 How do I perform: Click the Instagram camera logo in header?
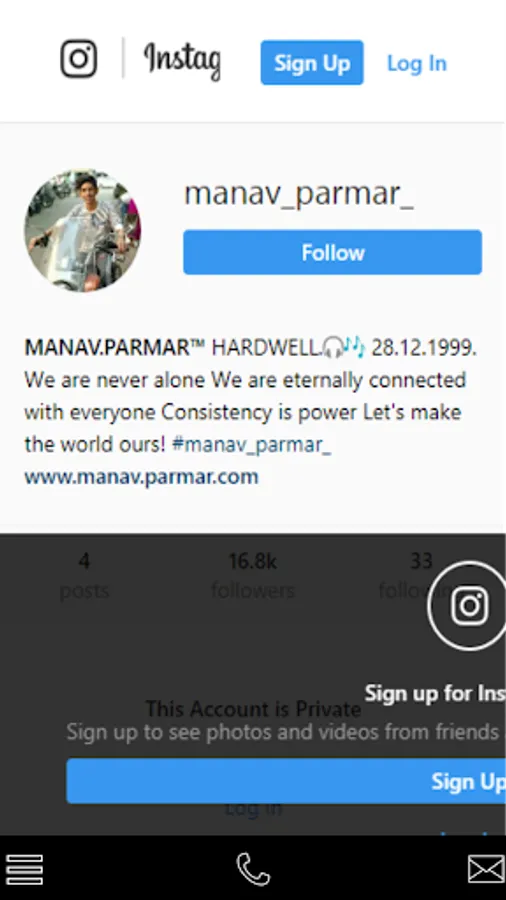[x=79, y=59]
